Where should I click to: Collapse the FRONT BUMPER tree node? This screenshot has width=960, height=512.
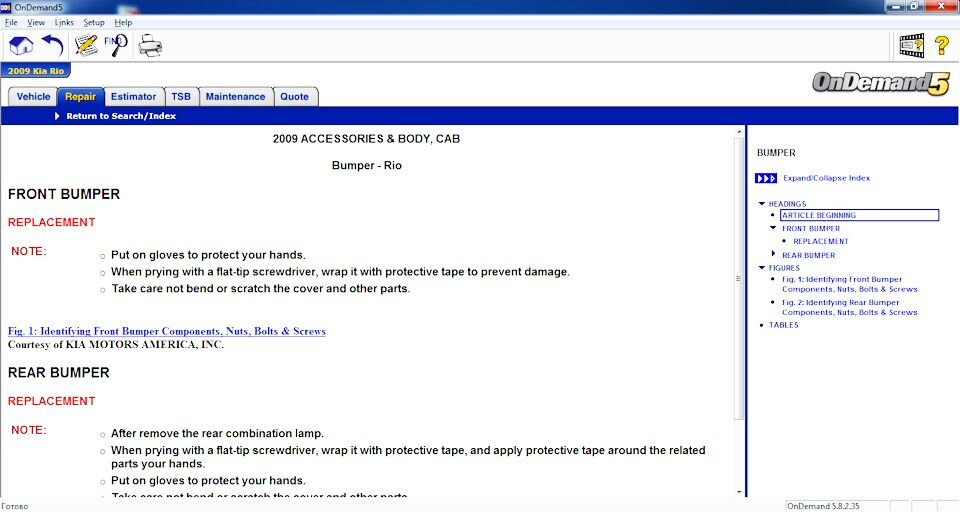tap(773, 228)
